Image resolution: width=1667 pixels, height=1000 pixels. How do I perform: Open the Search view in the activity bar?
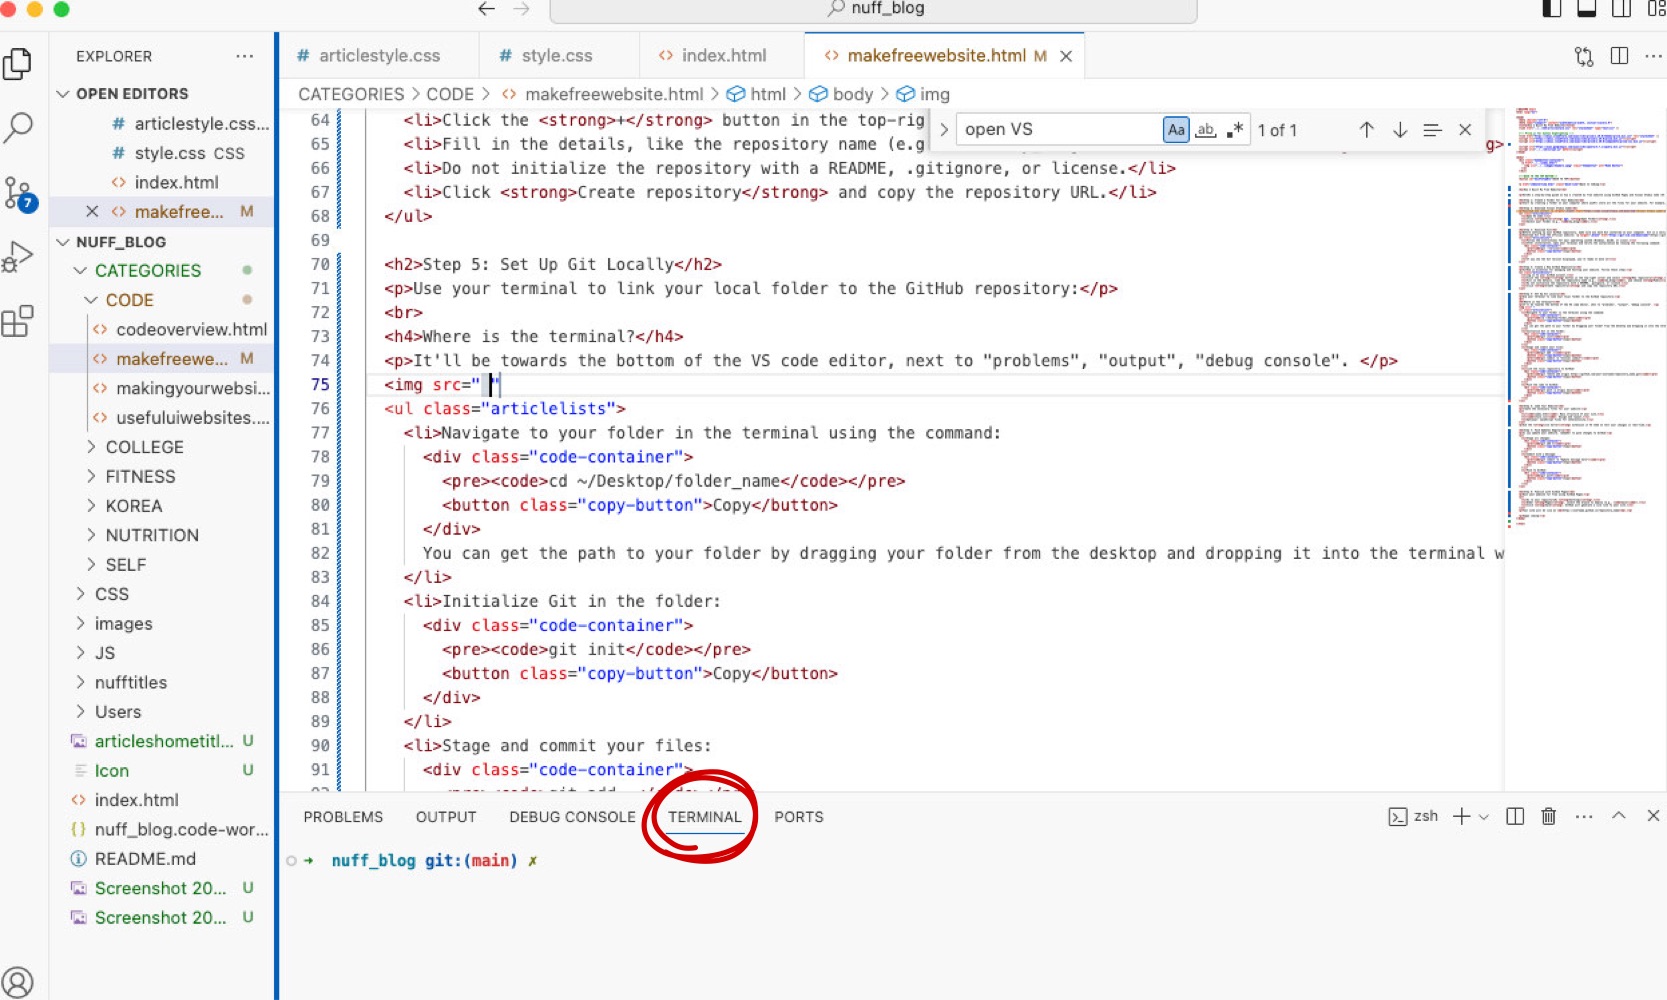(18, 128)
